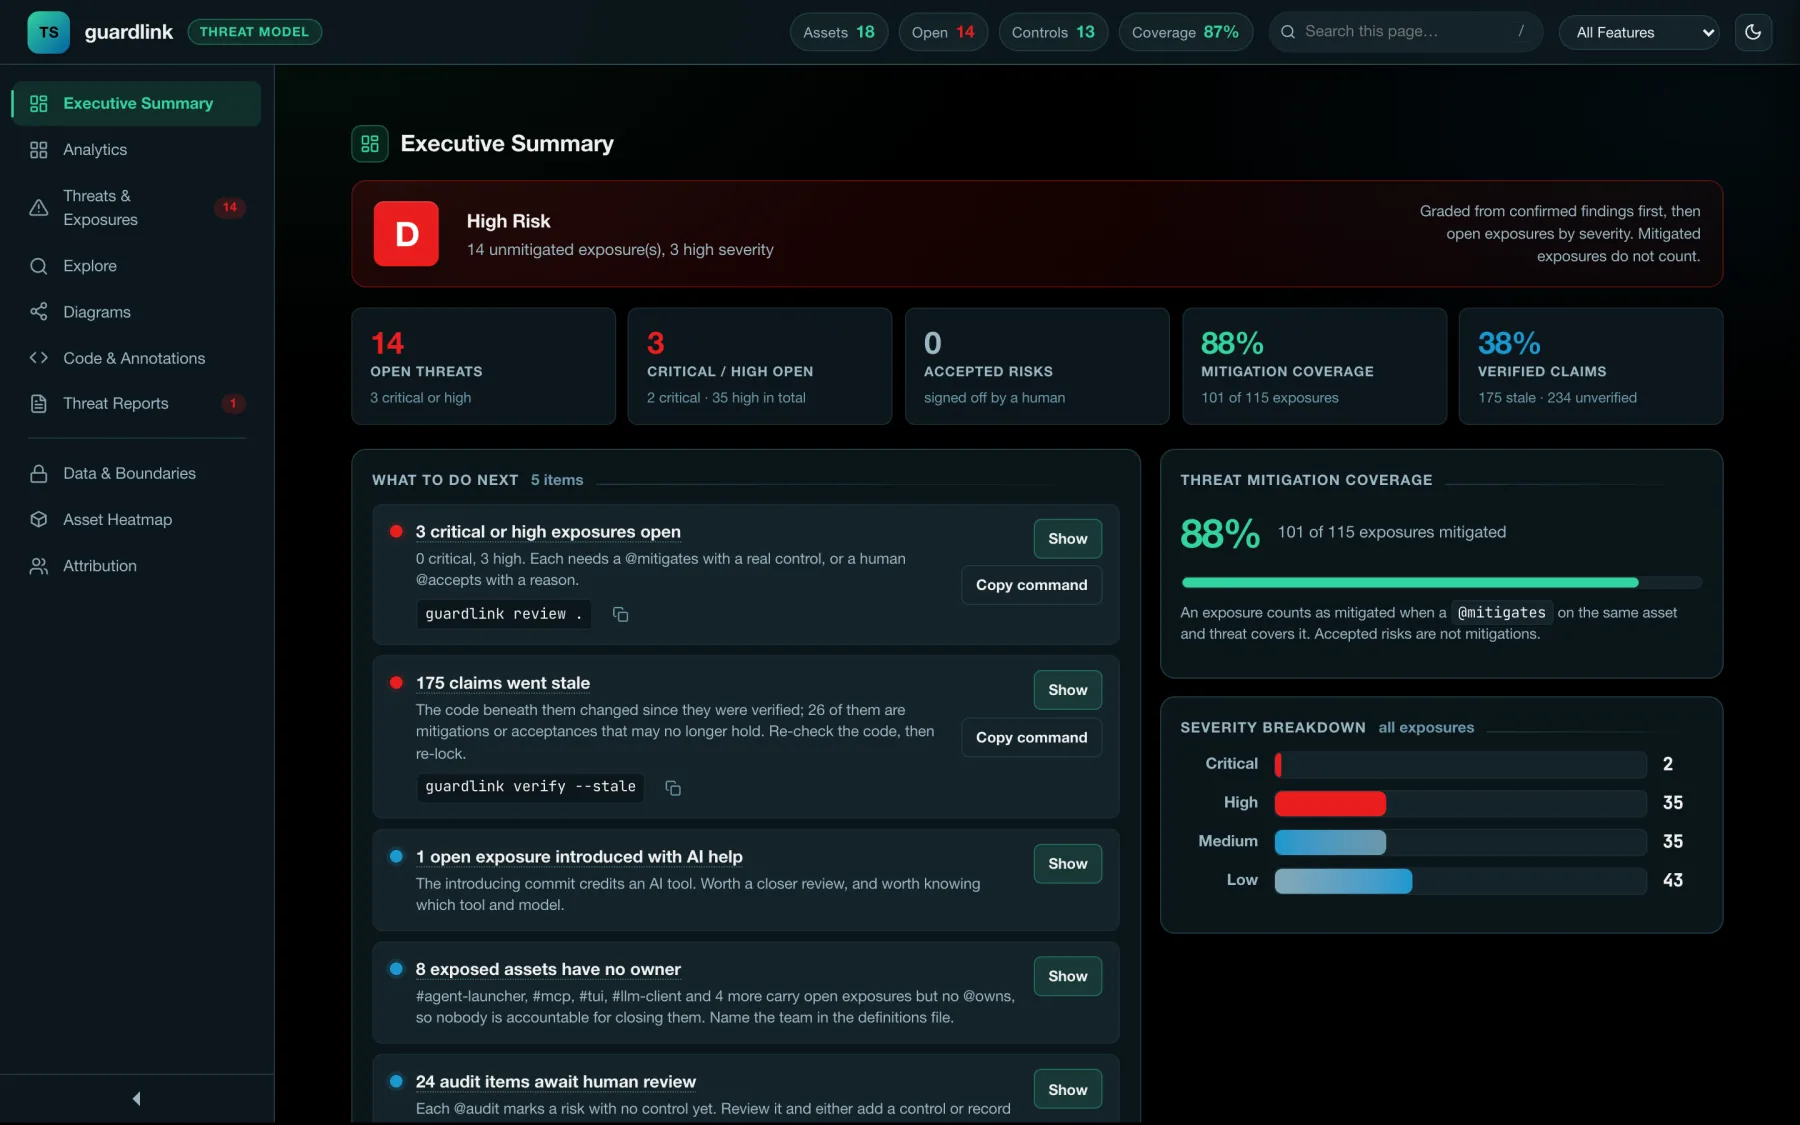The height and width of the screenshot is (1125, 1800).
Task: Click the Low severity bar
Action: 1343,881
